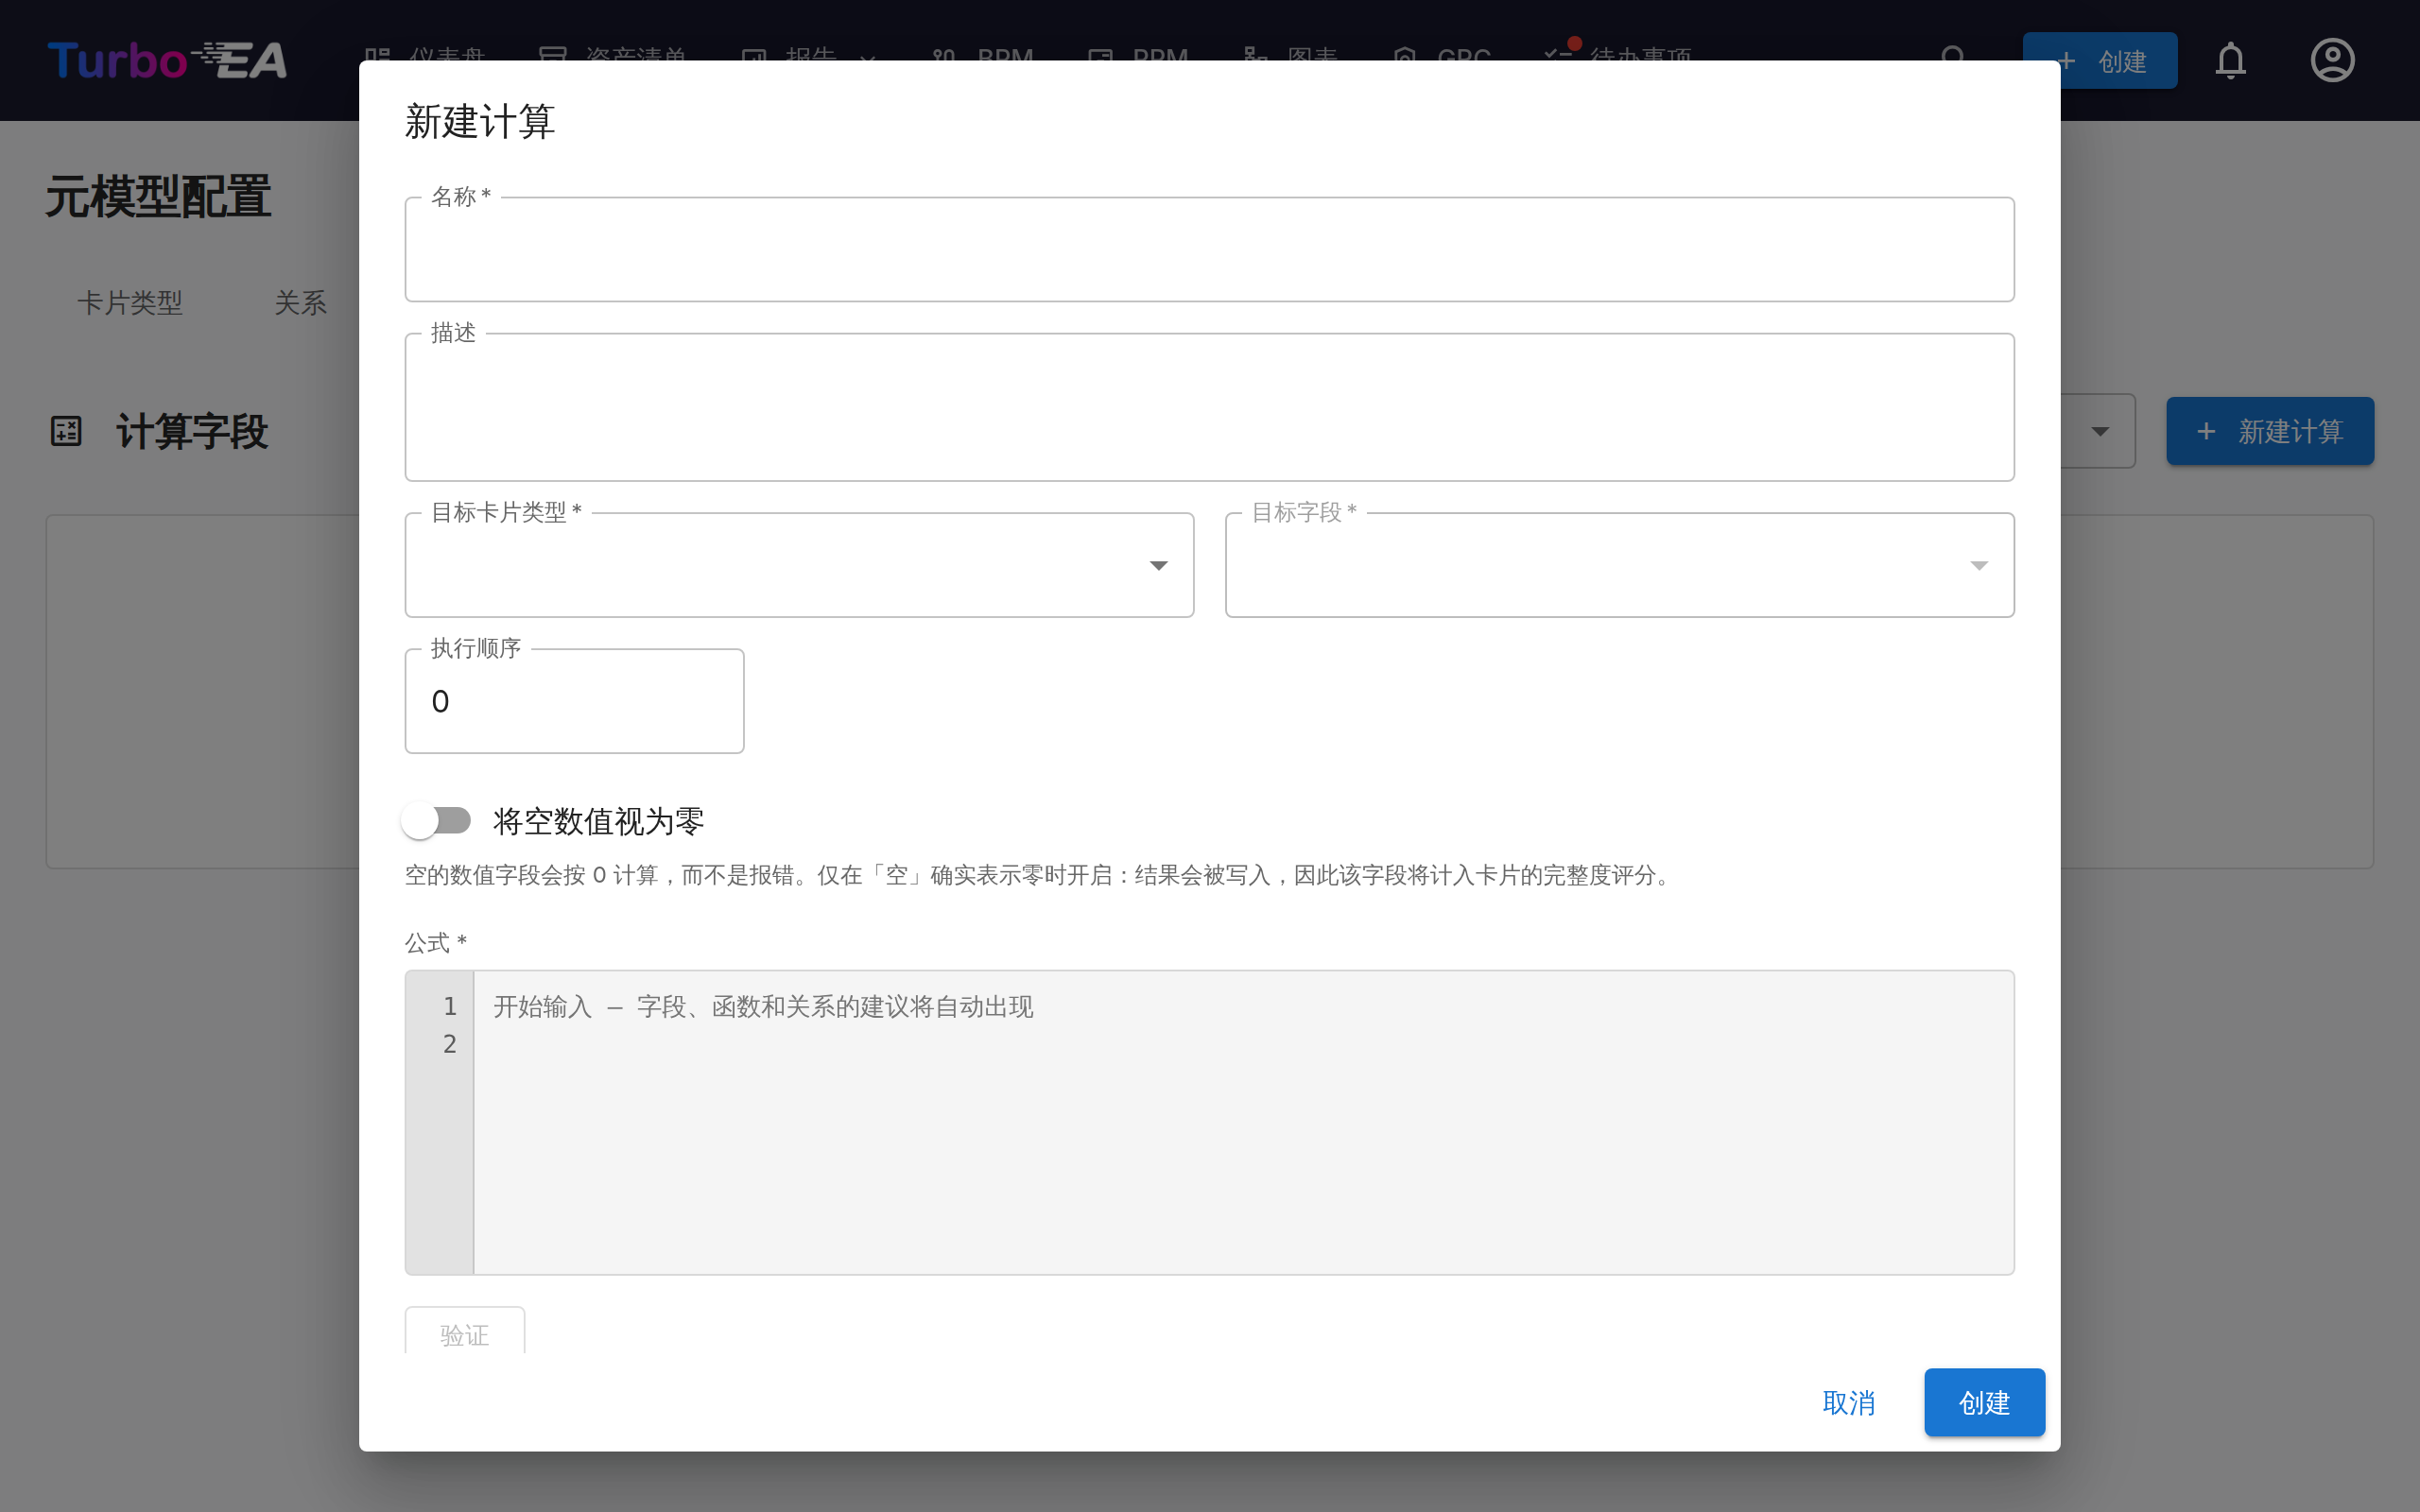Image resolution: width=2420 pixels, height=1512 pixels.
Task: Click the 元模型配置 page heading
Action: 158,197
